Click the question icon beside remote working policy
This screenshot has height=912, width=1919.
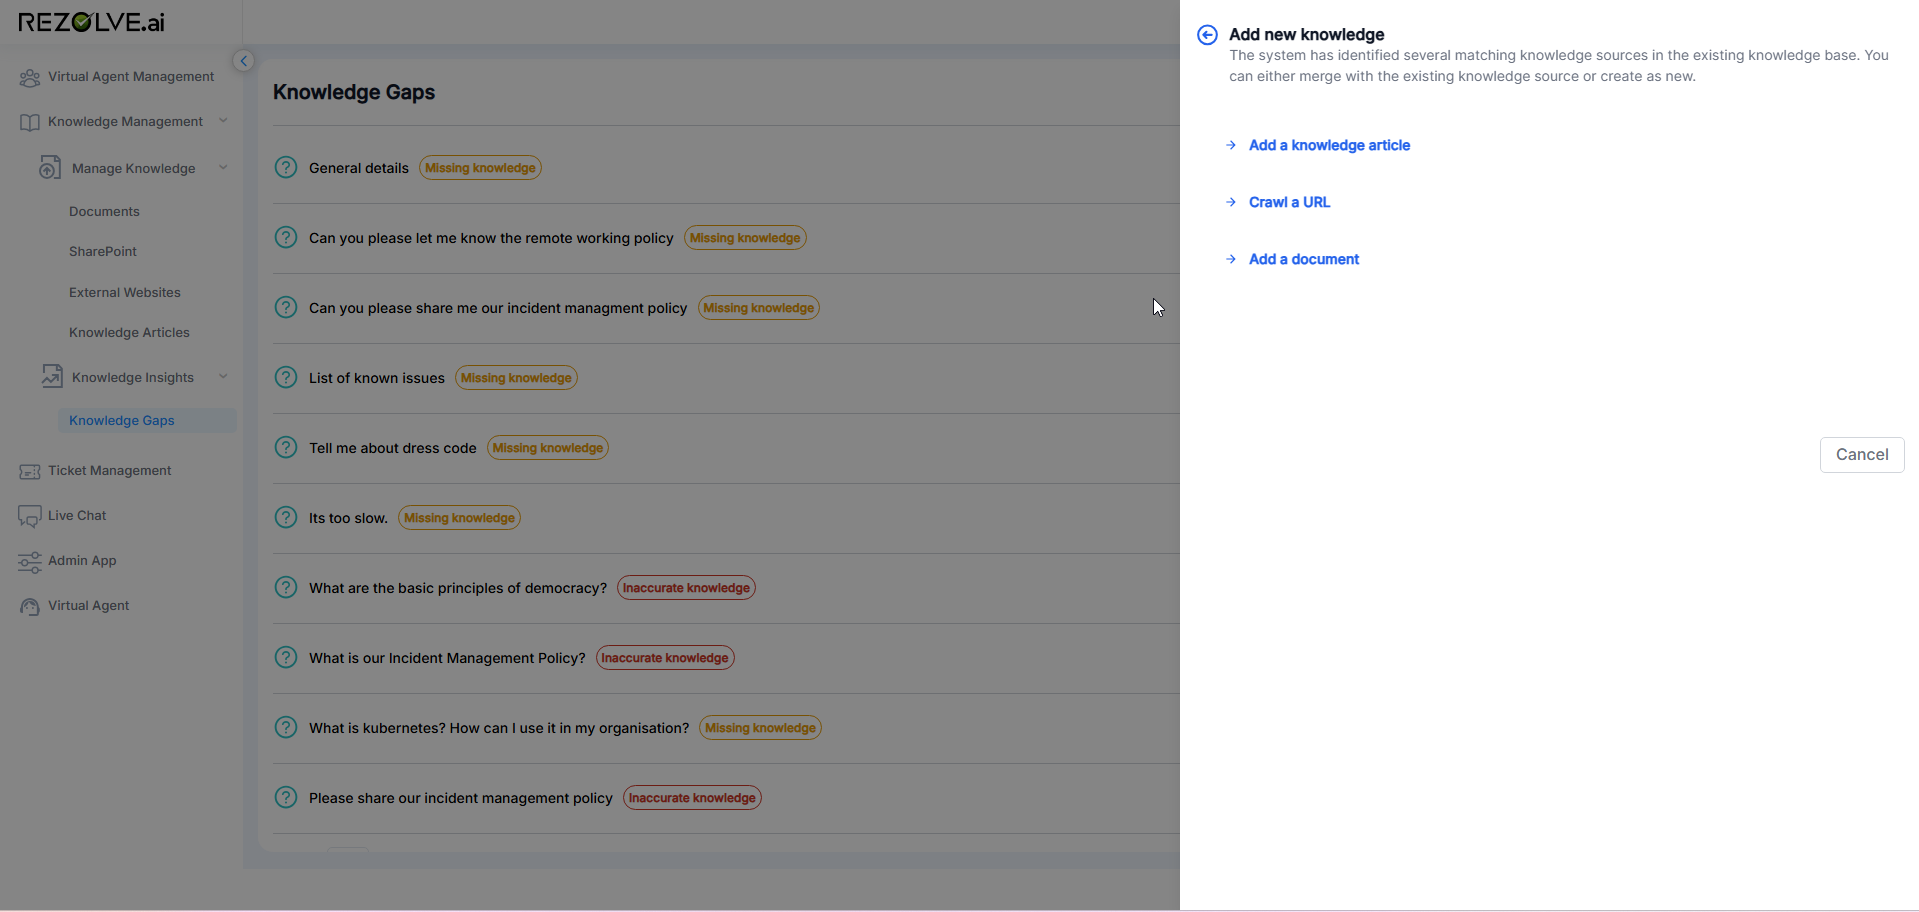pyautogui.click(x=286, y=237)
